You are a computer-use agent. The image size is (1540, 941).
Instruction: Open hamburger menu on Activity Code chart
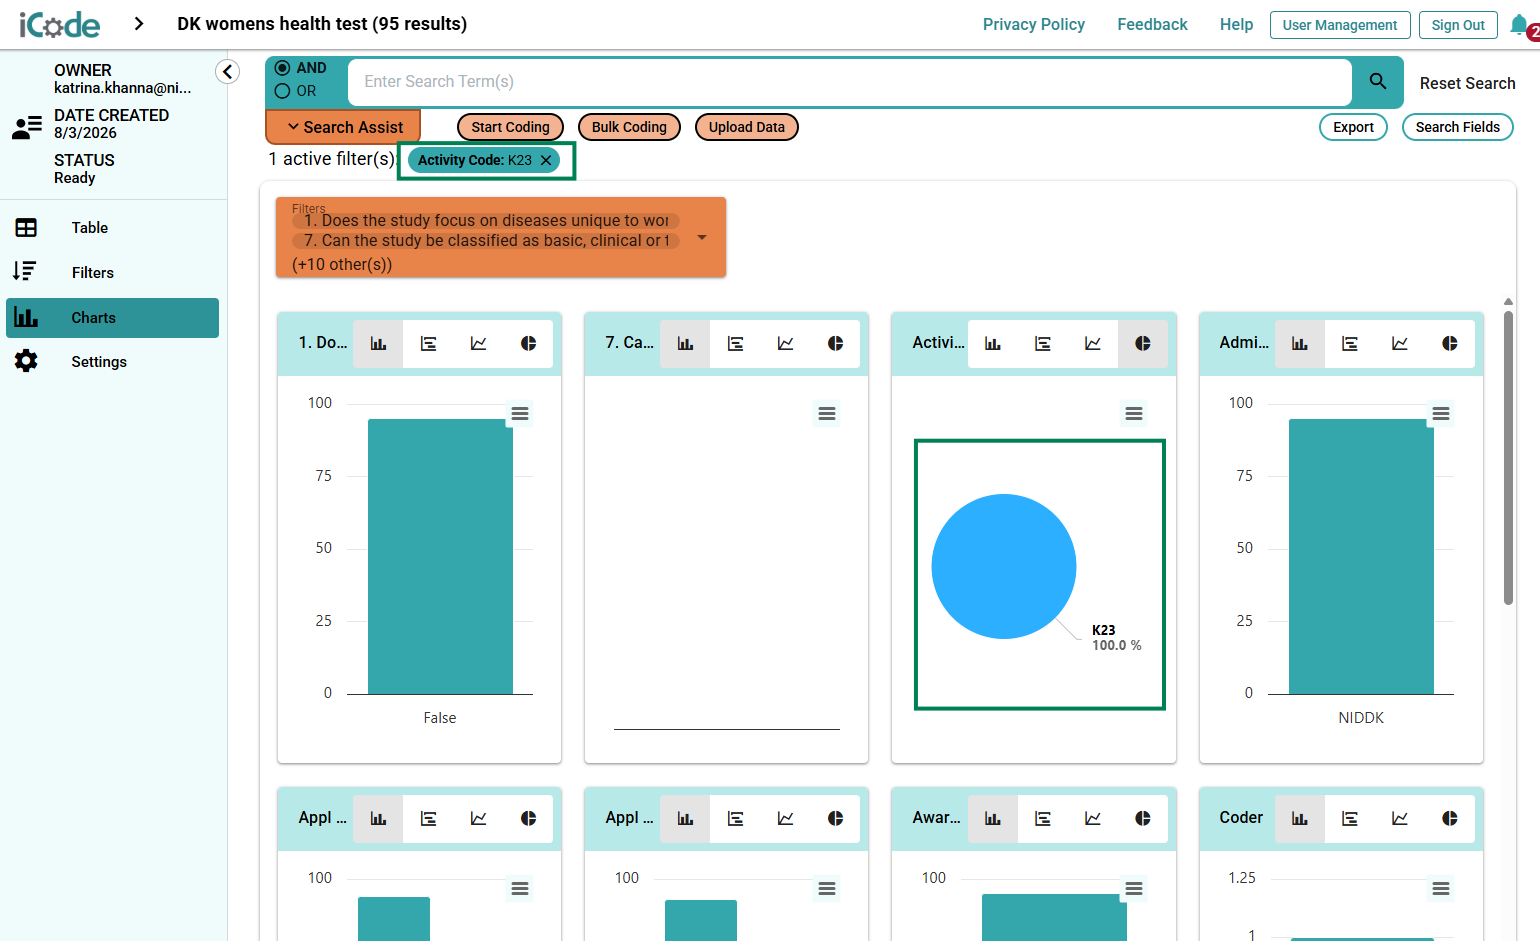click(1134, 413)
